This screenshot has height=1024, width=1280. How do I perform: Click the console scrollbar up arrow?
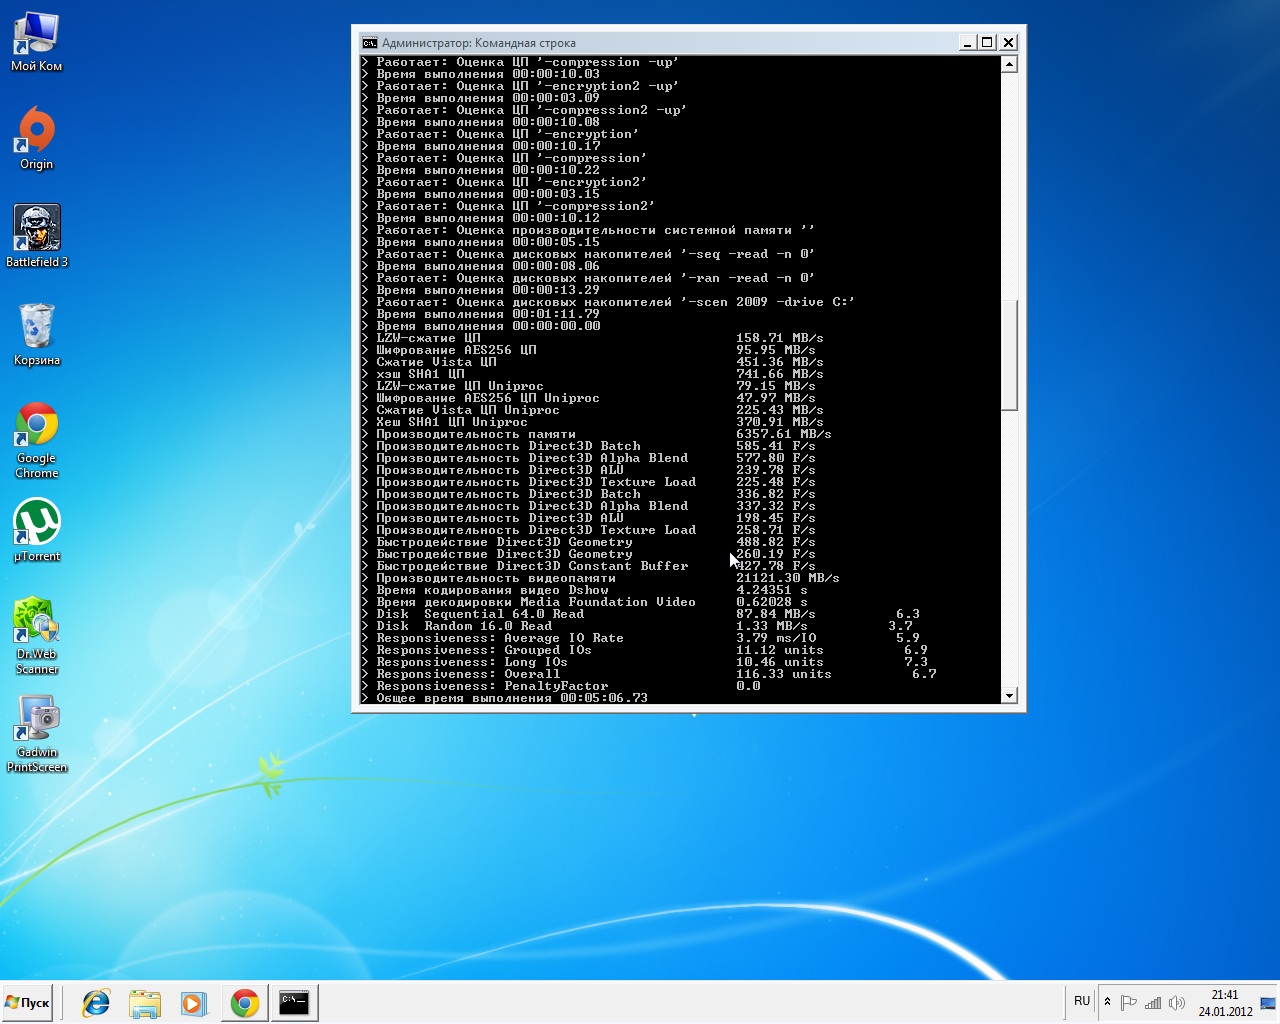coord(1009,64)
